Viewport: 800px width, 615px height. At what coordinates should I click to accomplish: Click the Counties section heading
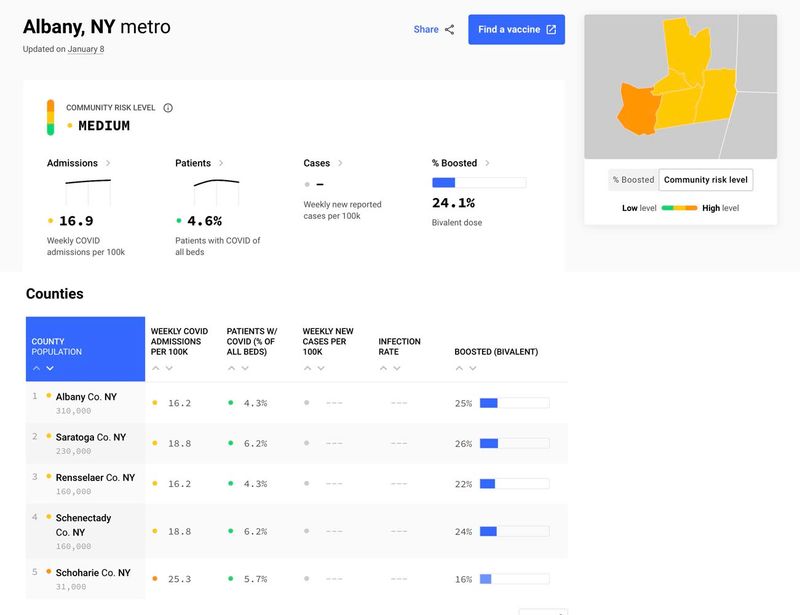(55, 293)
